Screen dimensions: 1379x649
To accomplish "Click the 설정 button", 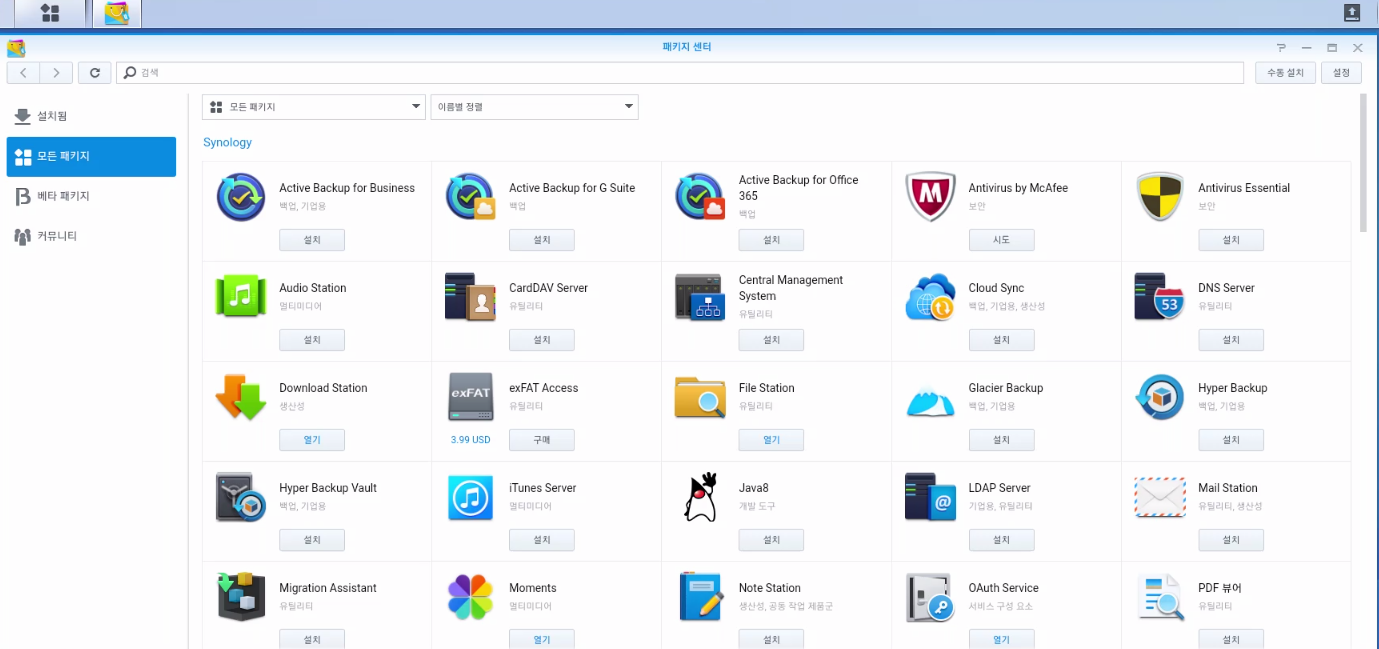I will (x=1341, y=73).
